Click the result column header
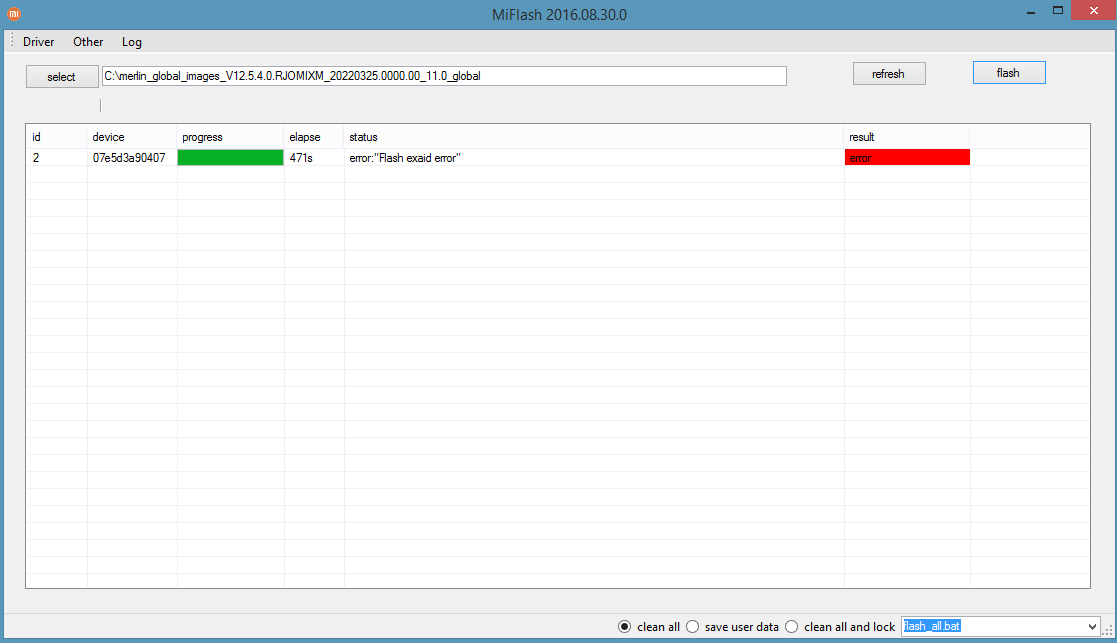Image resolution: width=1117 pixels, height=643 pixels. [907, 137]
